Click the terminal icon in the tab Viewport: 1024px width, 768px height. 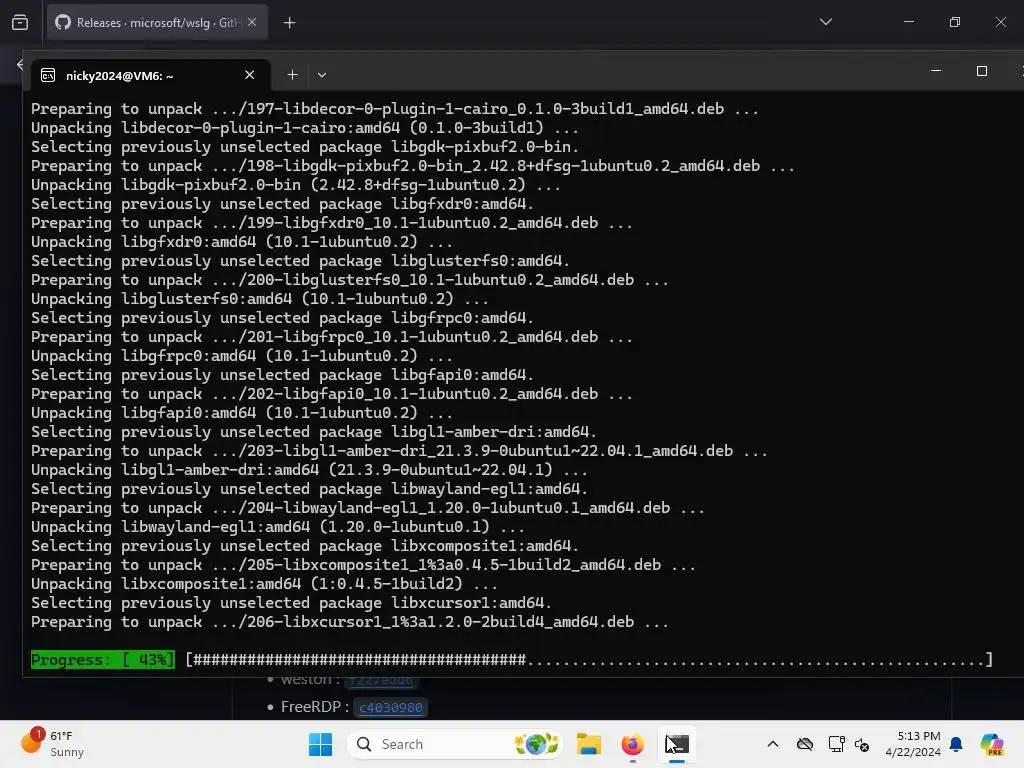click(x=48, y=76)
